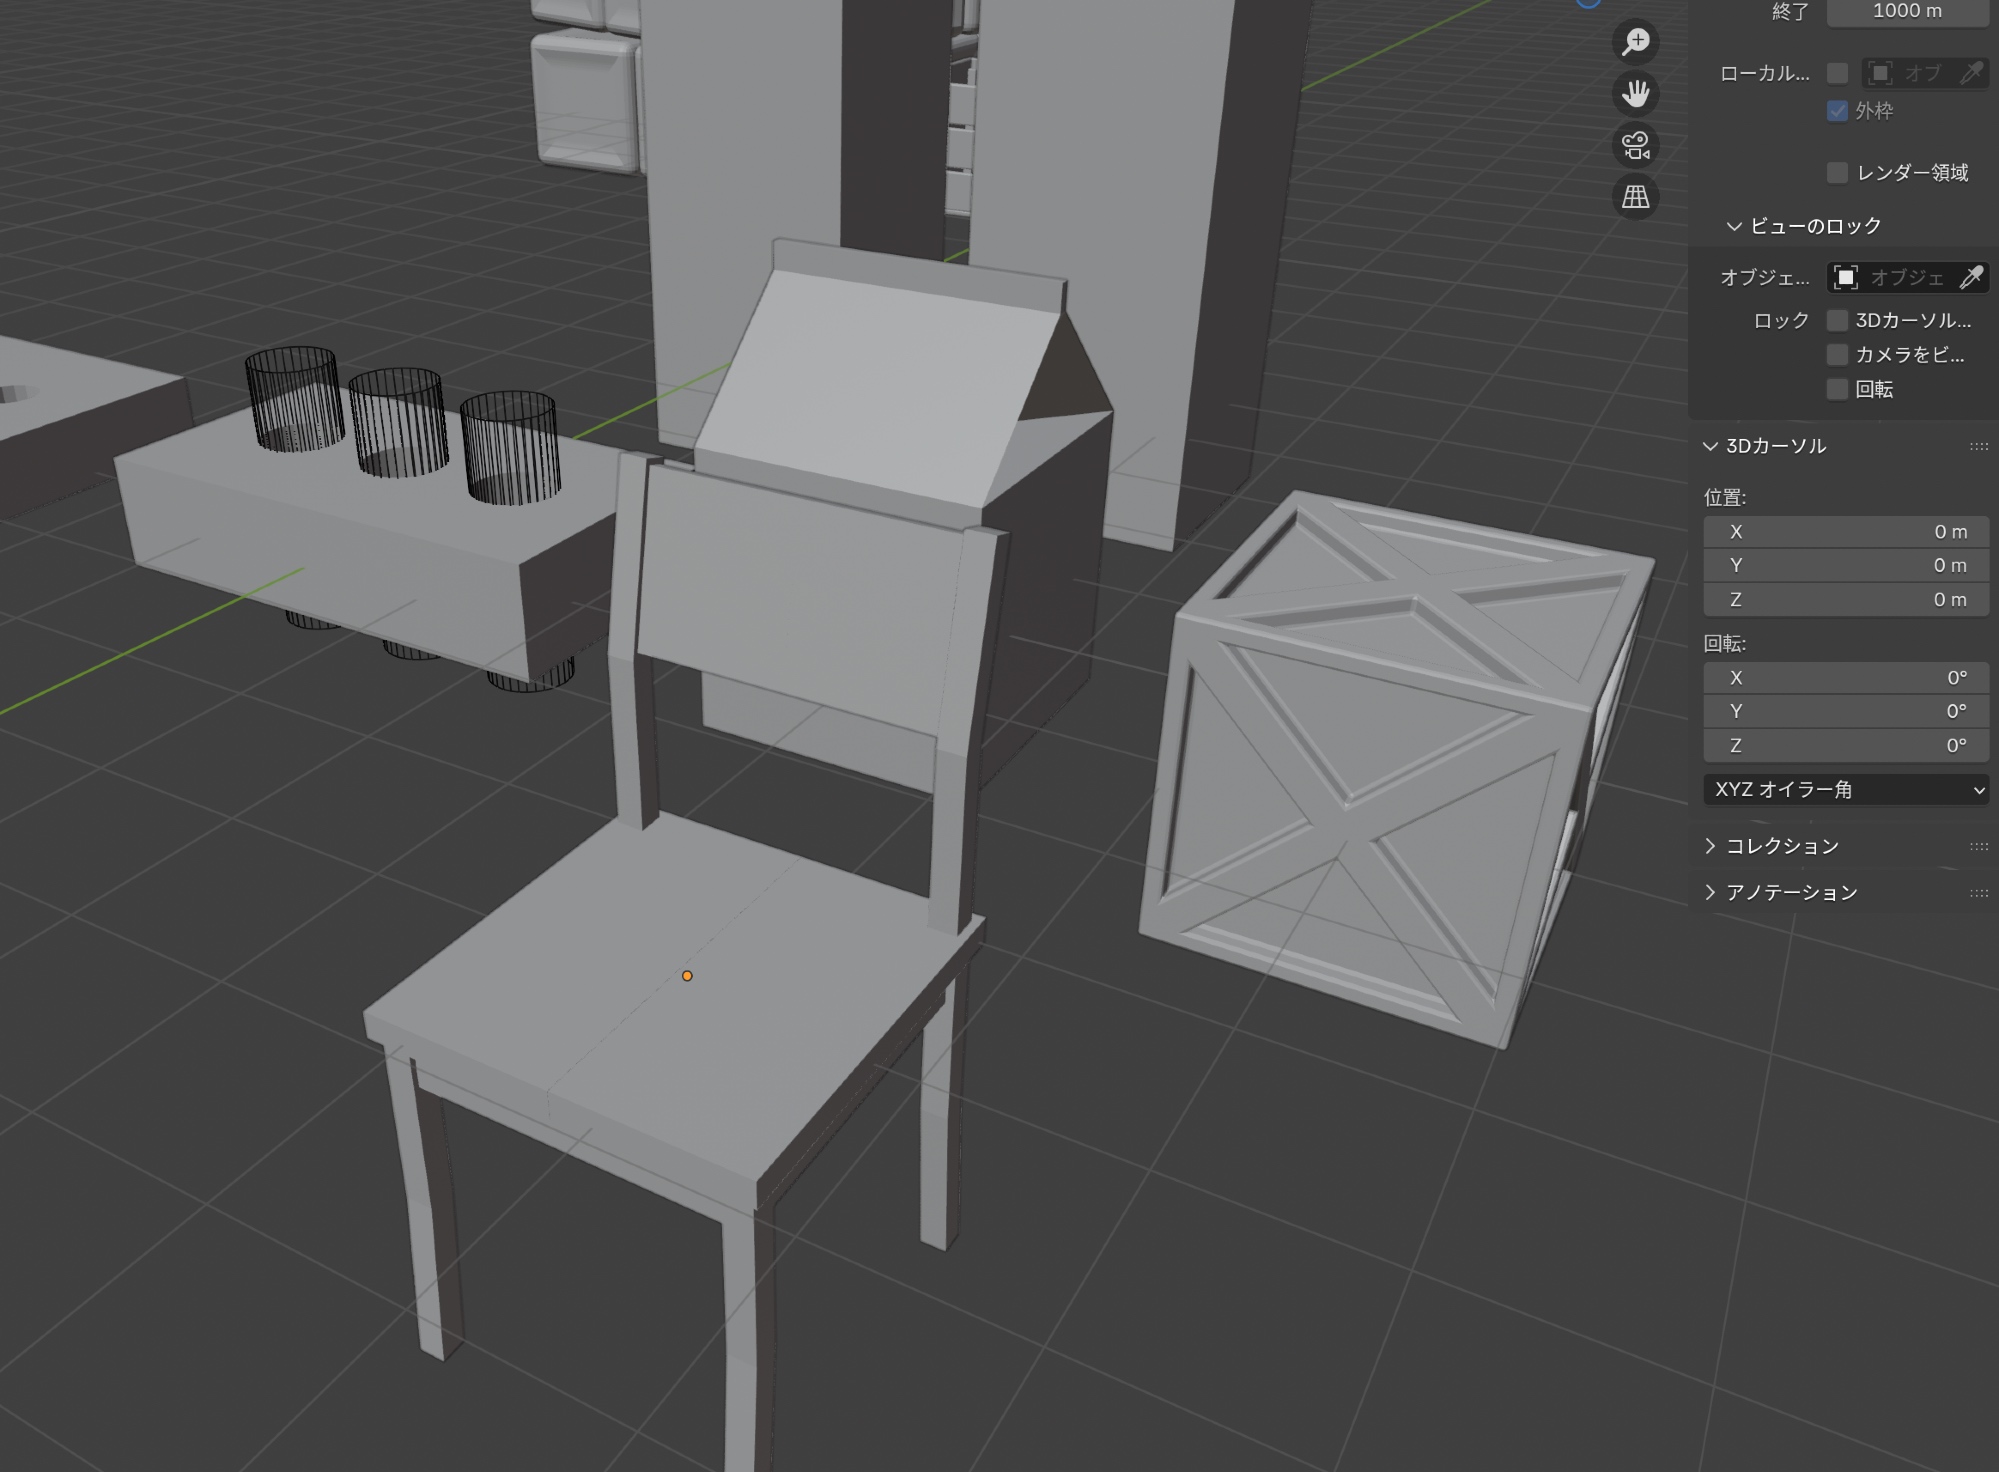
Task: Click the zoom view magnifier icon
Action: (1636, 42)
